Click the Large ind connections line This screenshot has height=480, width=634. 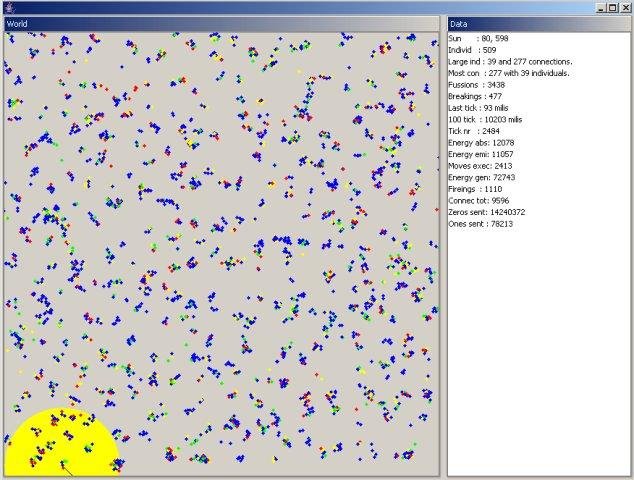(x=510, y=62)
